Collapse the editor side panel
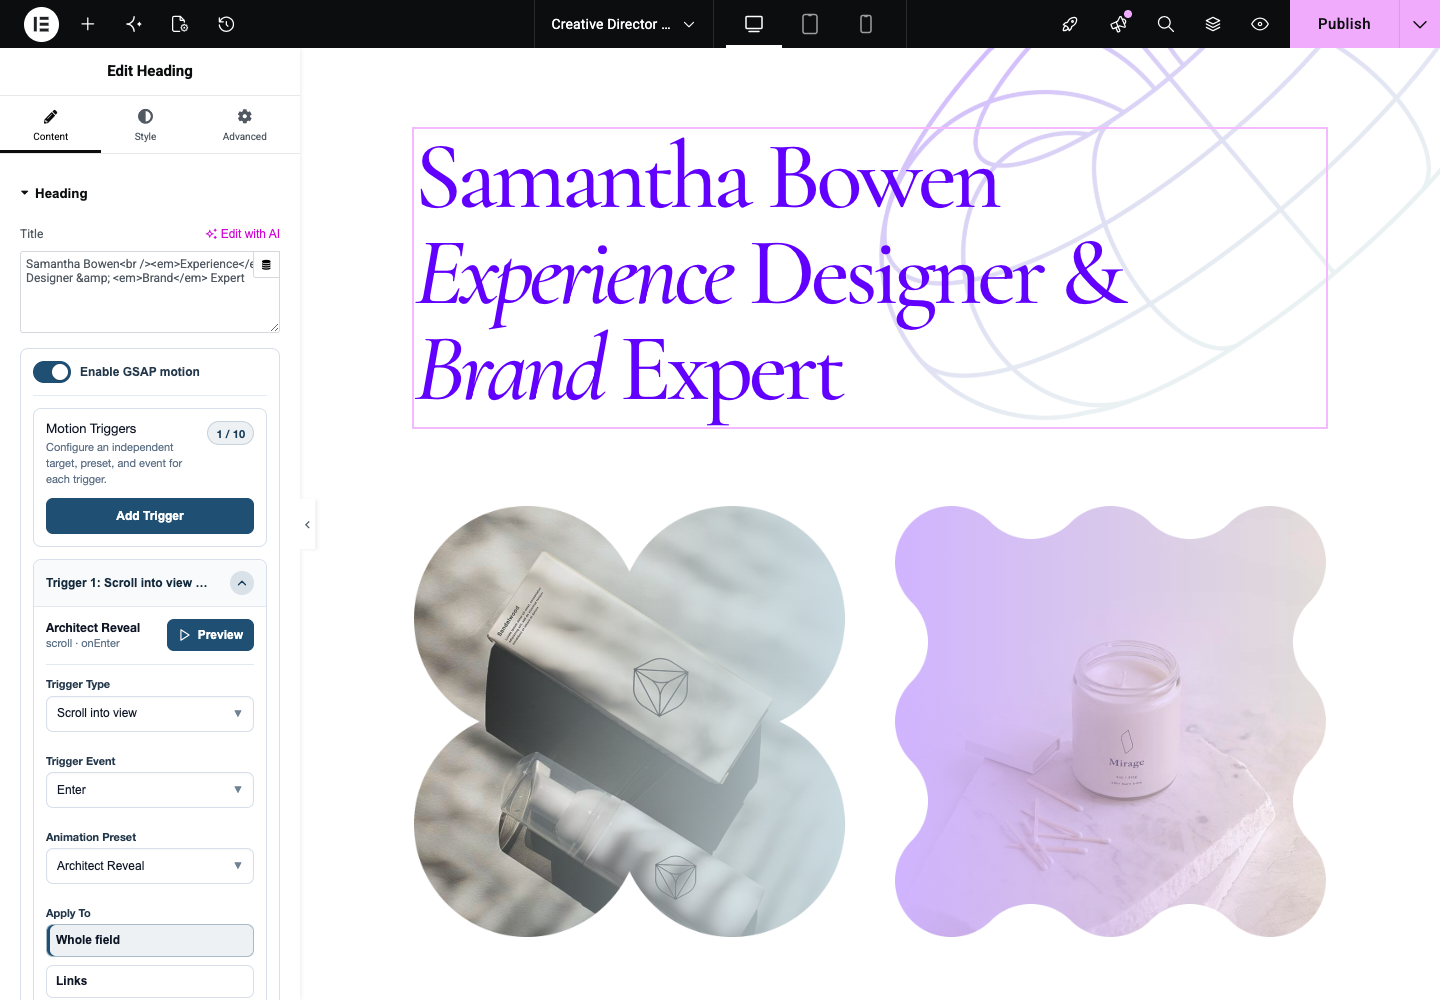This screenshot has height=1000, width=1440. point(308,524)
